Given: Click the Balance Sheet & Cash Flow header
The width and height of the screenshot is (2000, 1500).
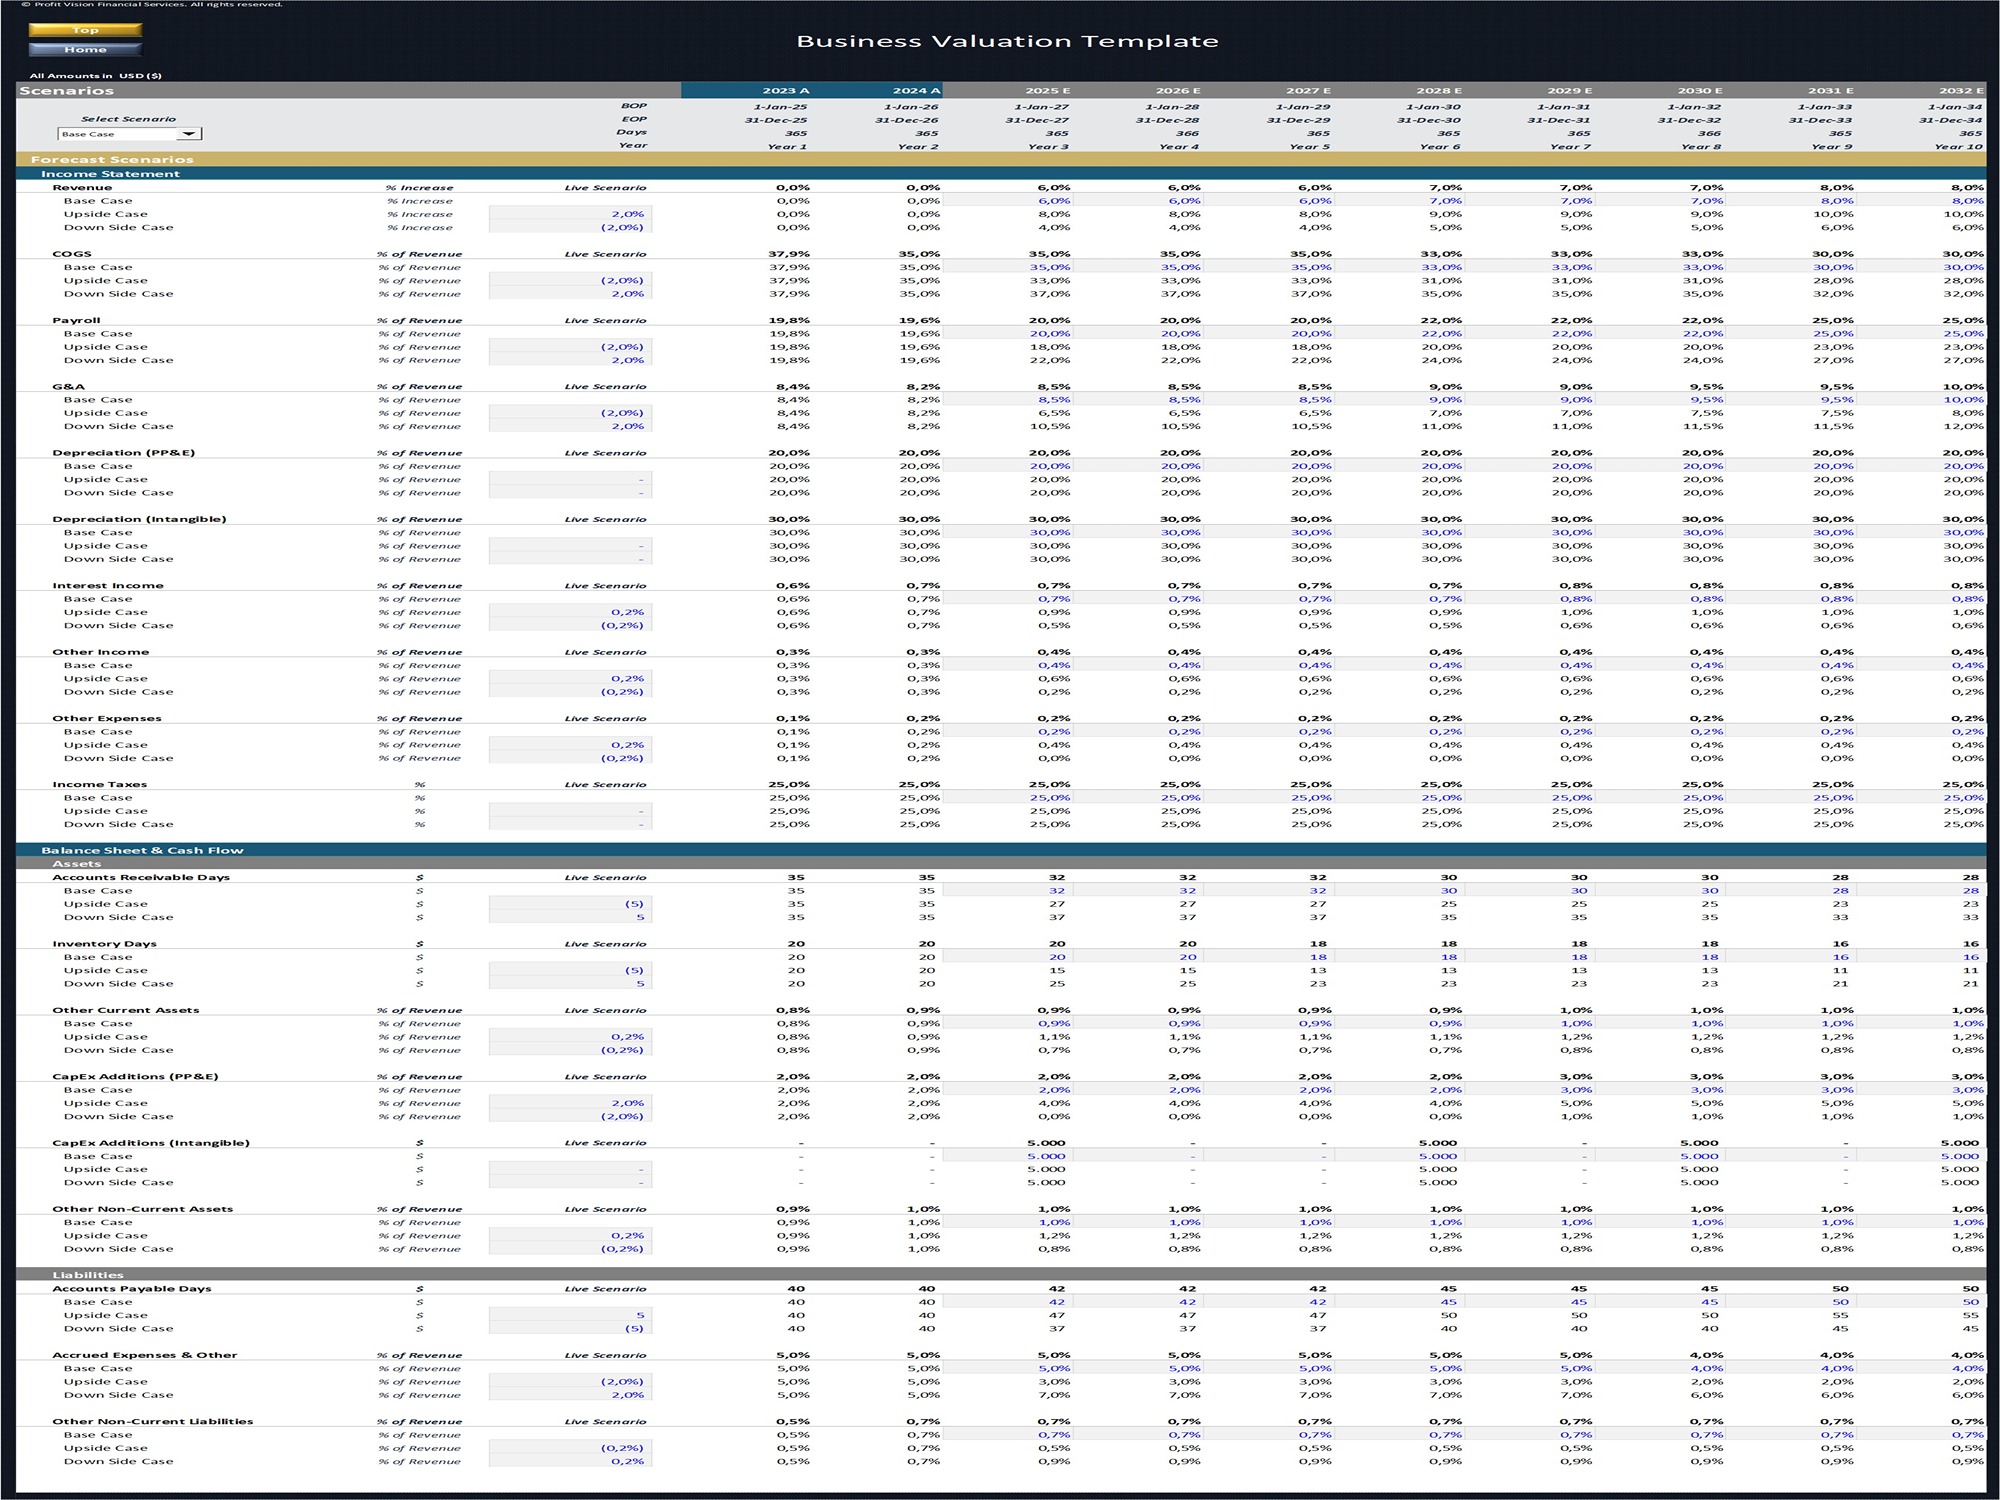Looking at the screenshot, I should [142, 850].
